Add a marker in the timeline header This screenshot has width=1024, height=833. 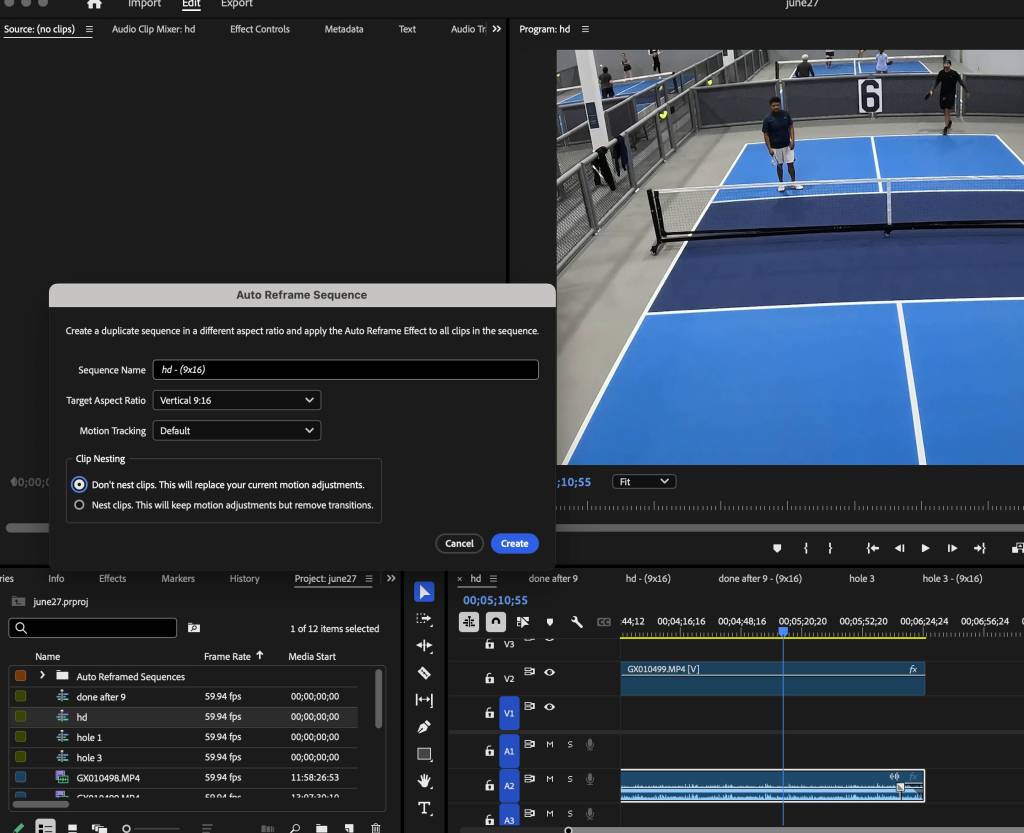coord(550,622)
